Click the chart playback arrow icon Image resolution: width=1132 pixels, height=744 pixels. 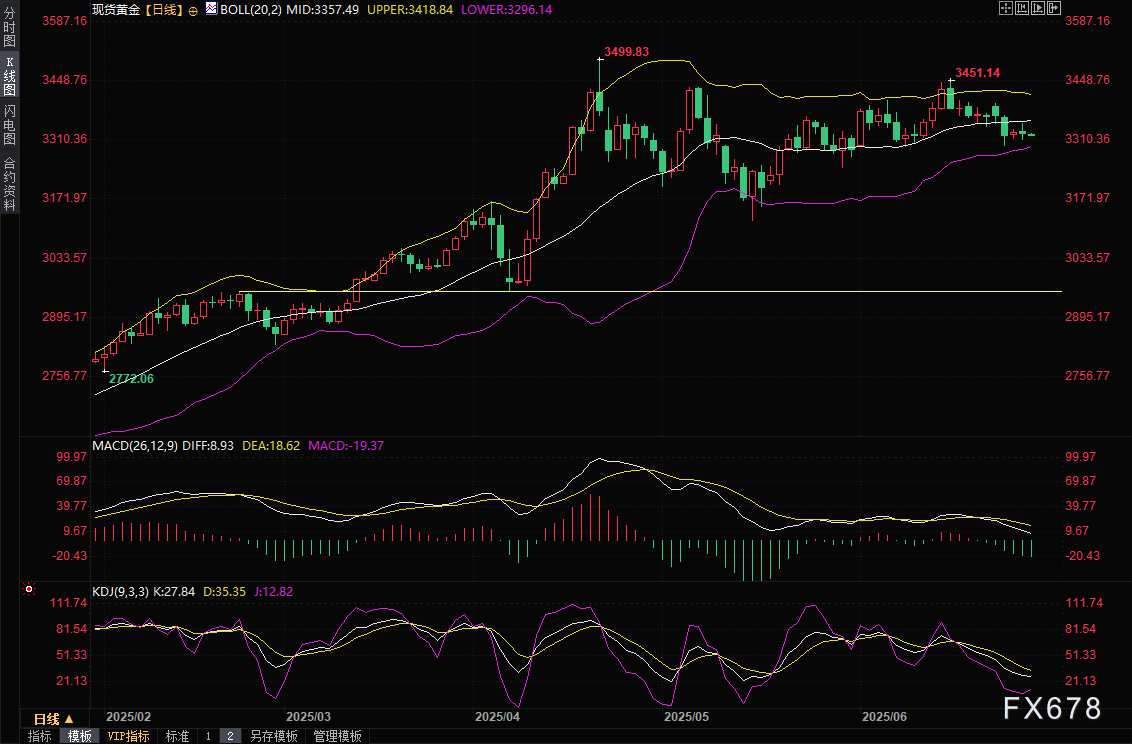1037,8
